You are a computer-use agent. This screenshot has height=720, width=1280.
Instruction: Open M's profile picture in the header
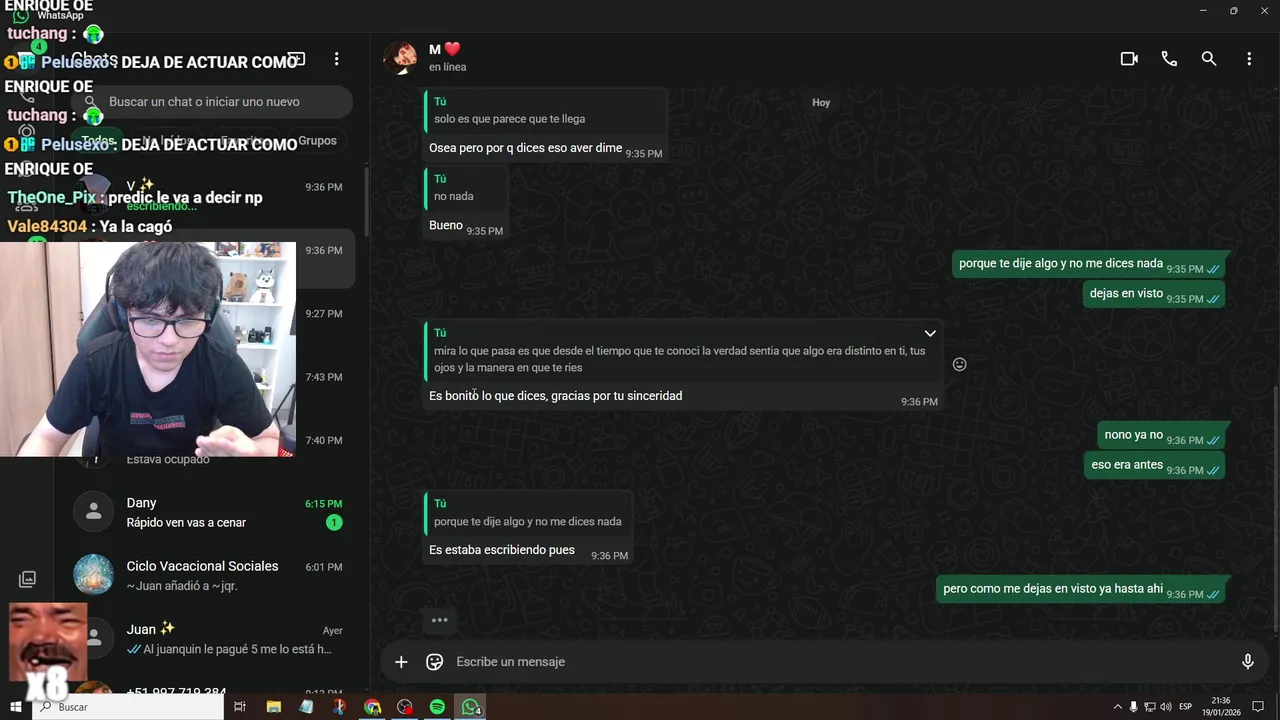click(401, 58)
